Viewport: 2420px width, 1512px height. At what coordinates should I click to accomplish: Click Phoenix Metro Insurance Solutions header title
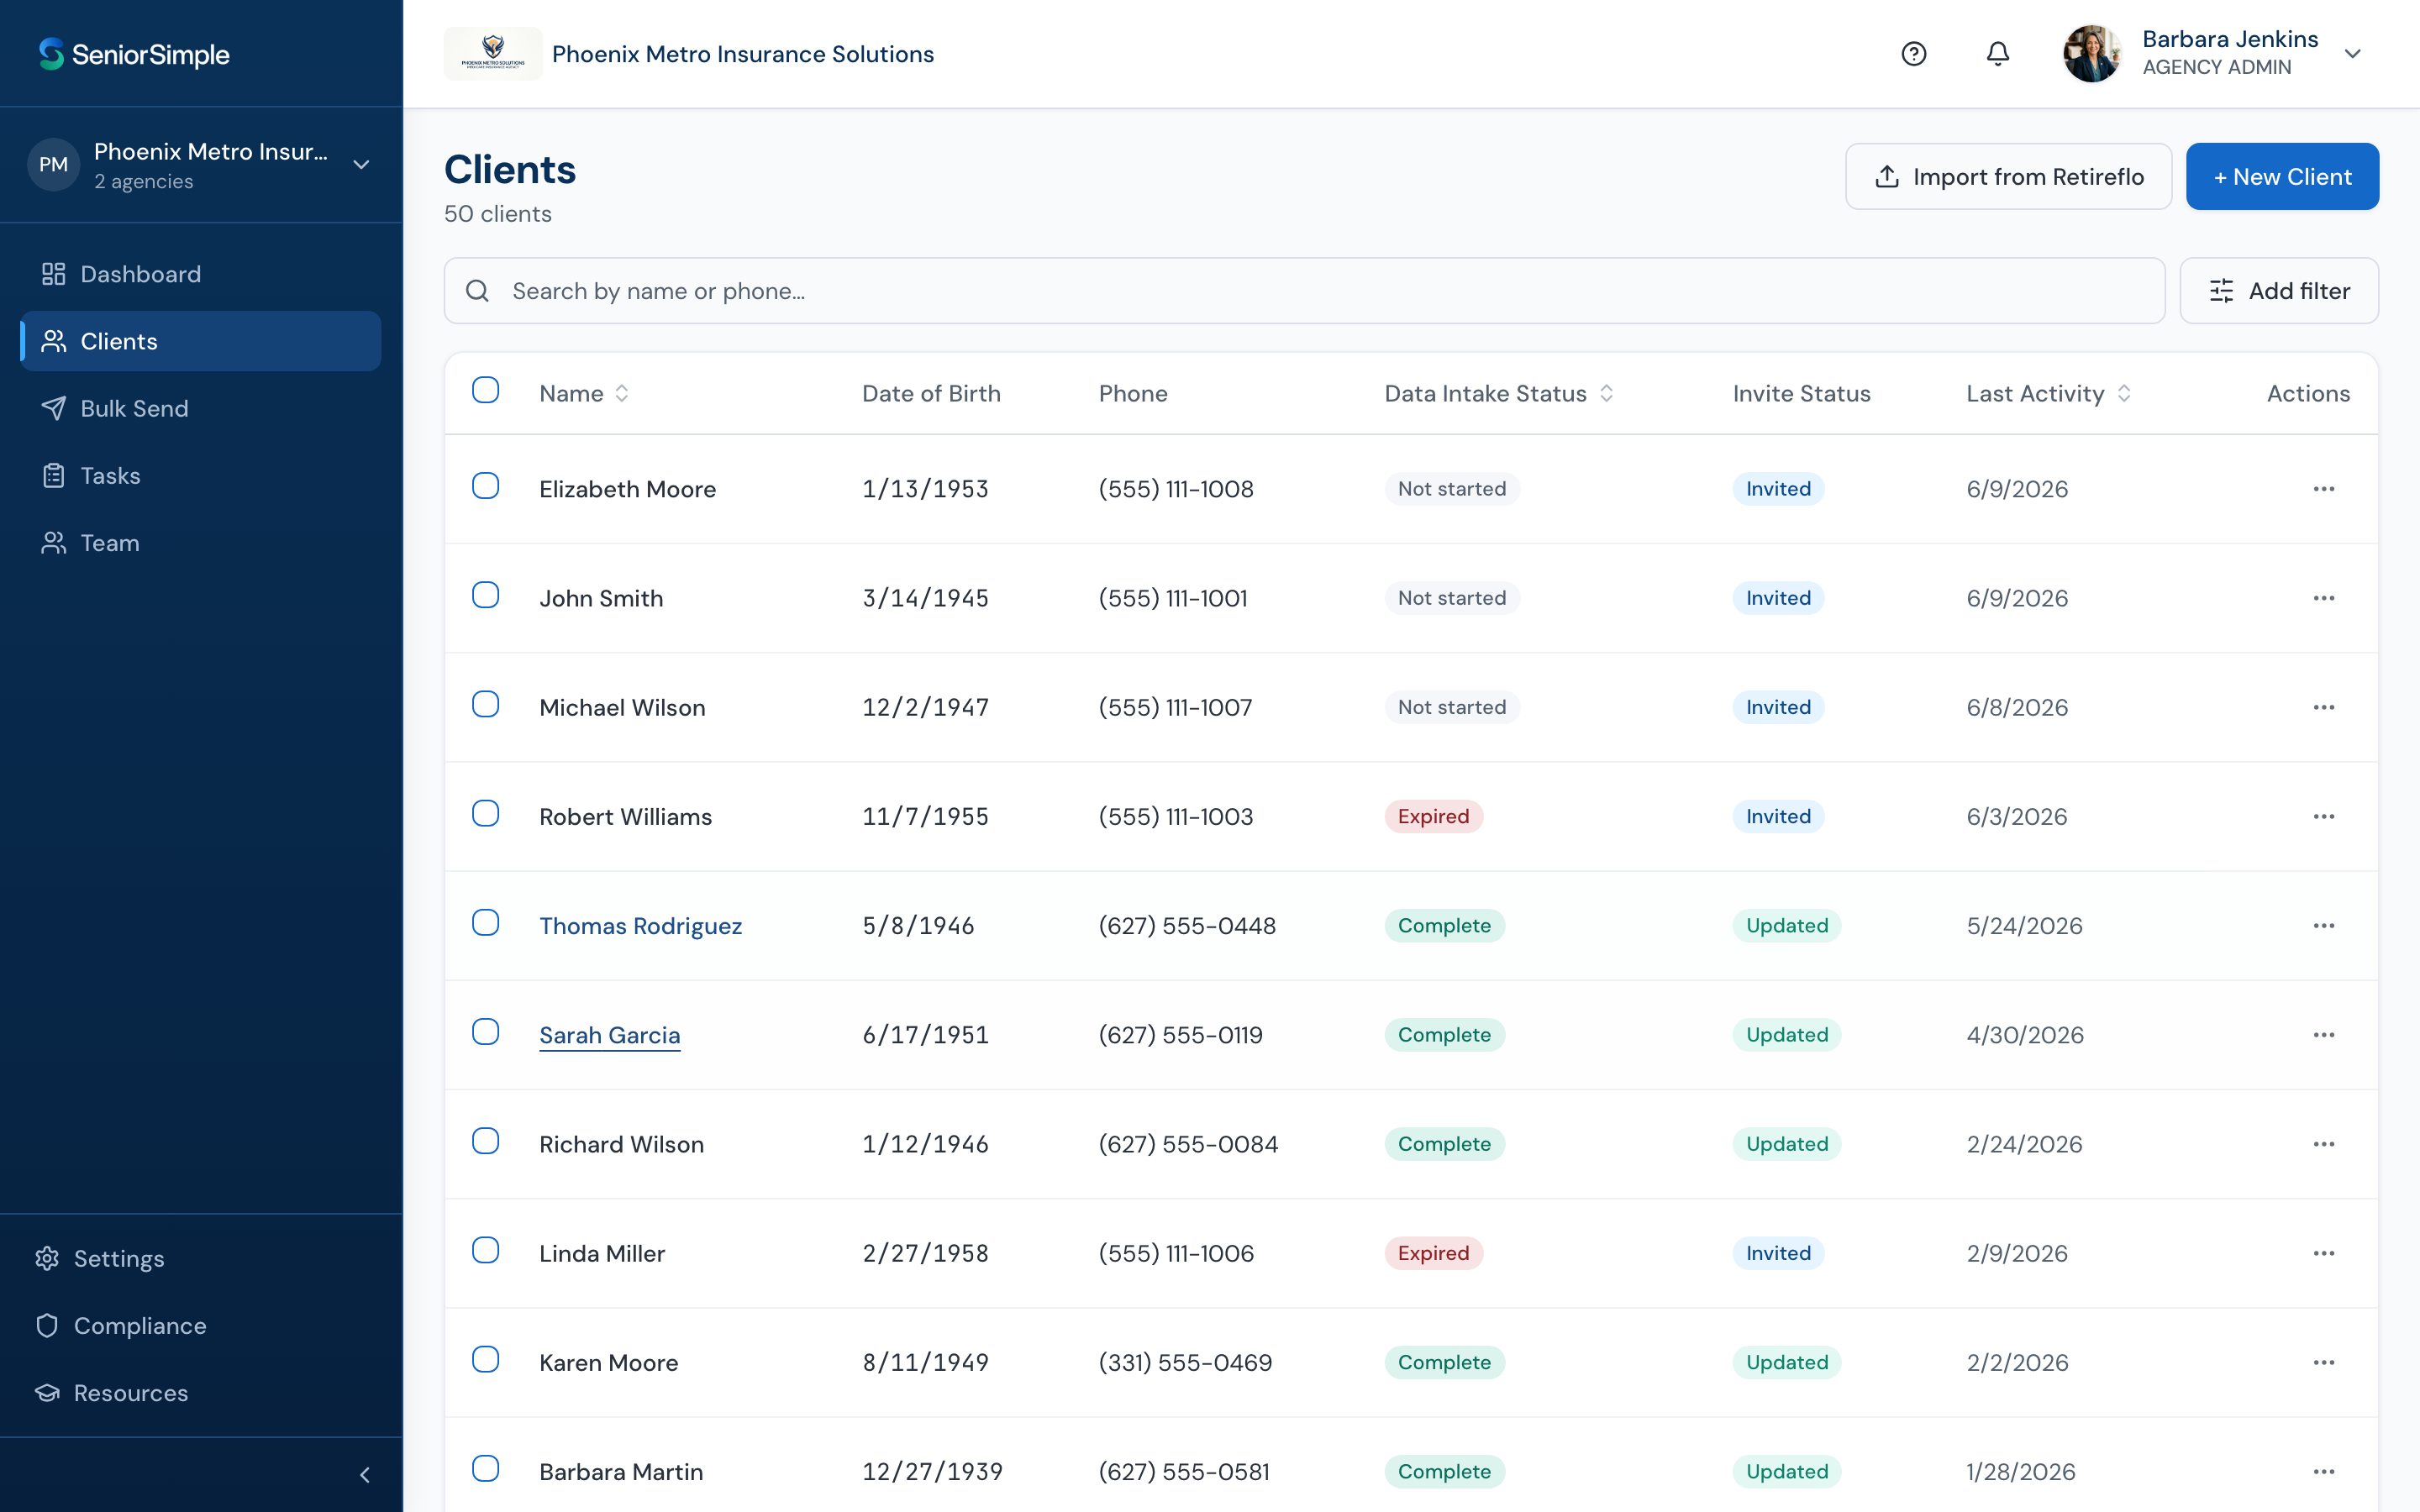(x=743, y=54)
